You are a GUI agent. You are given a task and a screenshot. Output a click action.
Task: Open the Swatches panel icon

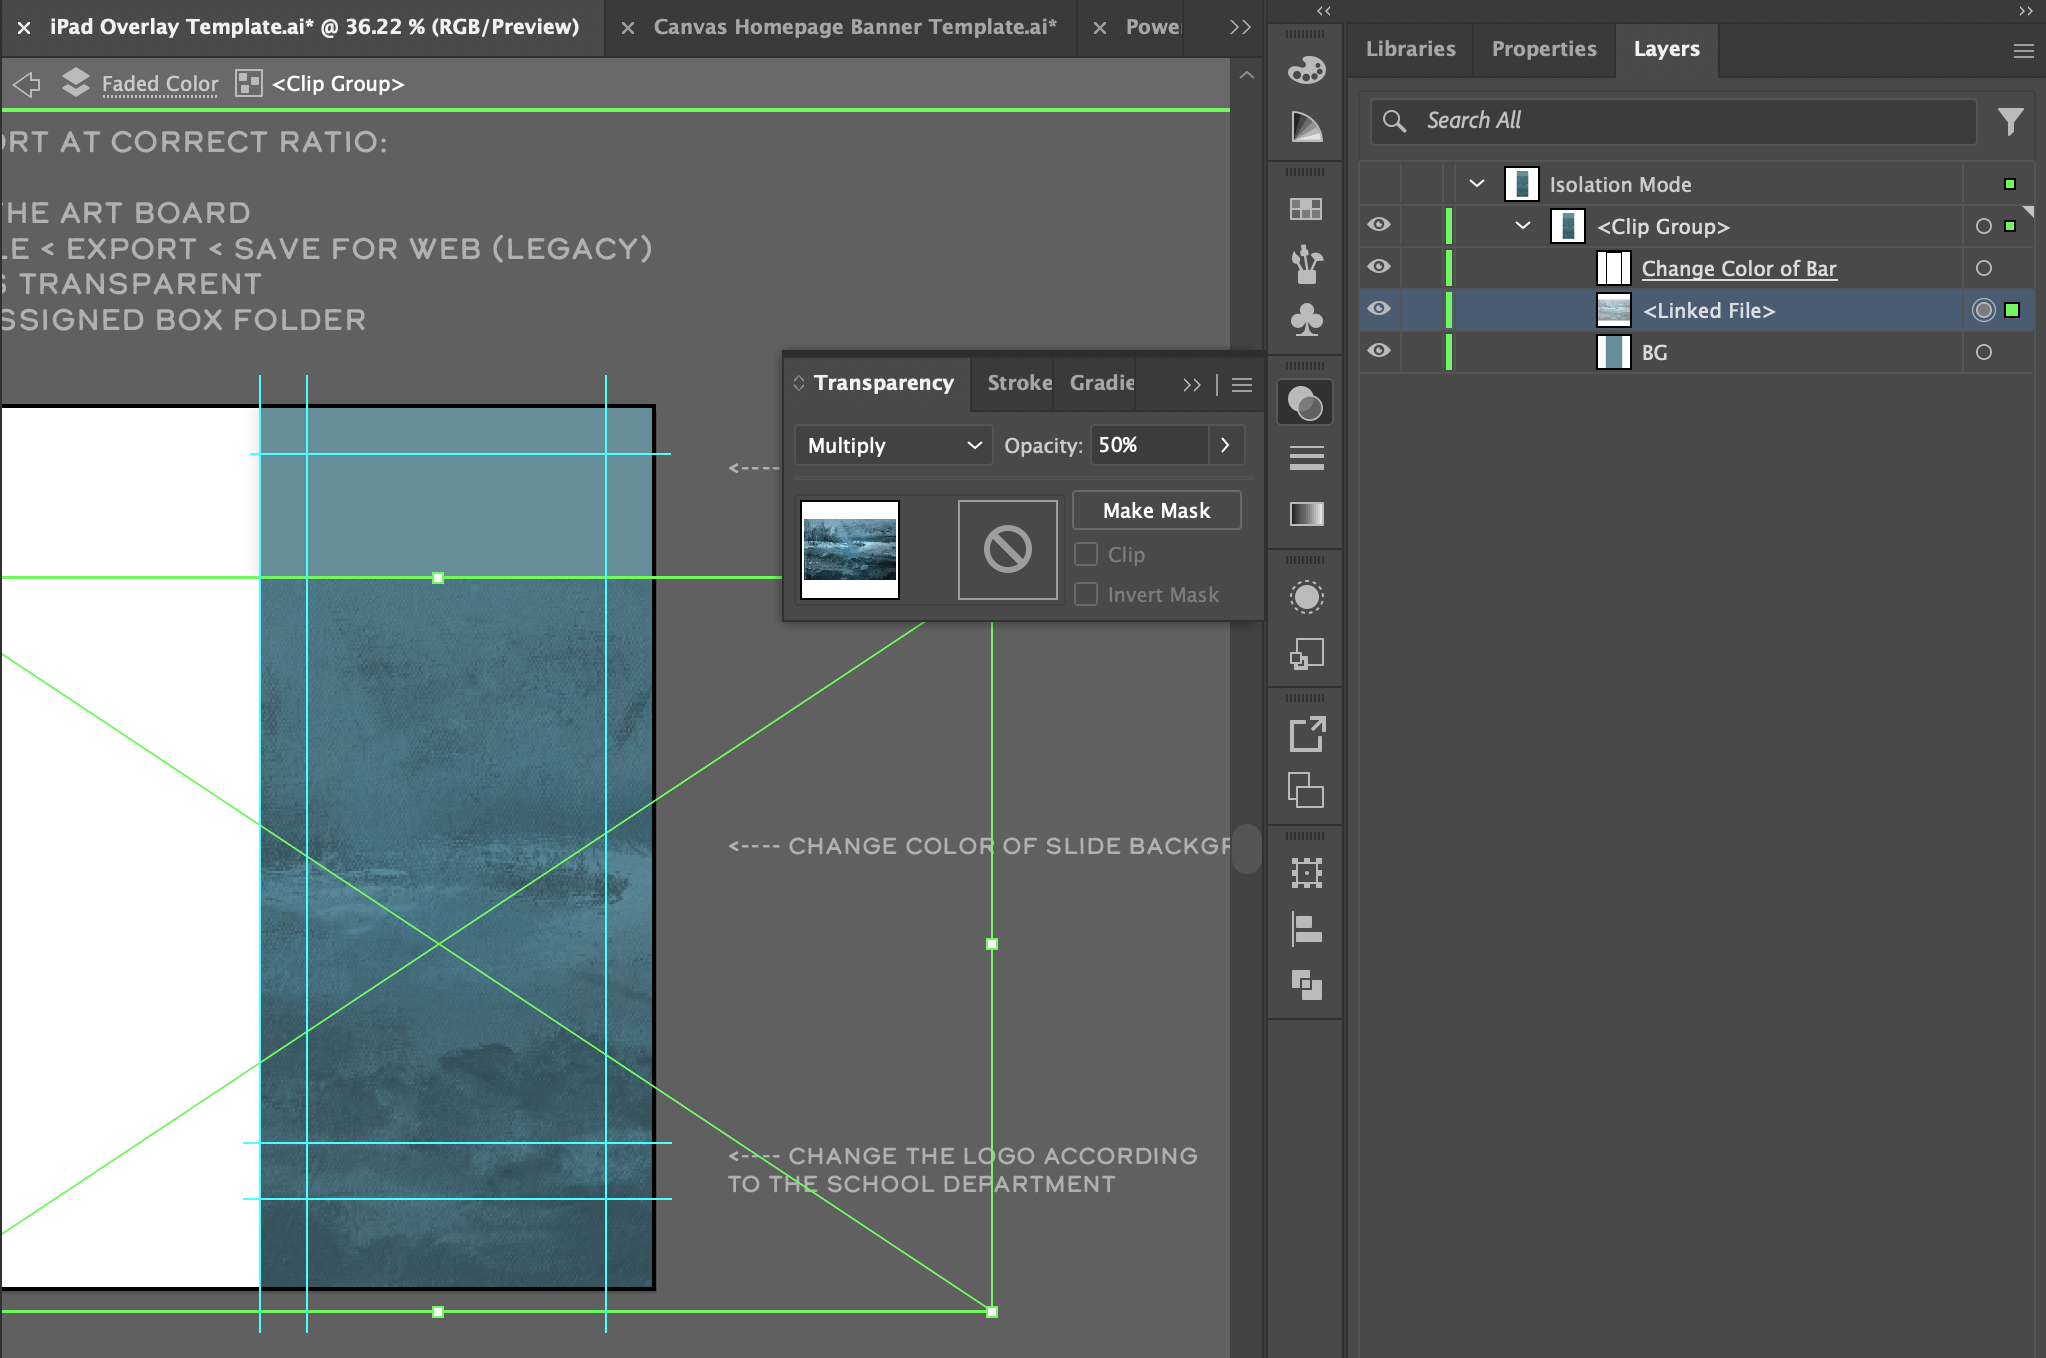point(1306,209)
